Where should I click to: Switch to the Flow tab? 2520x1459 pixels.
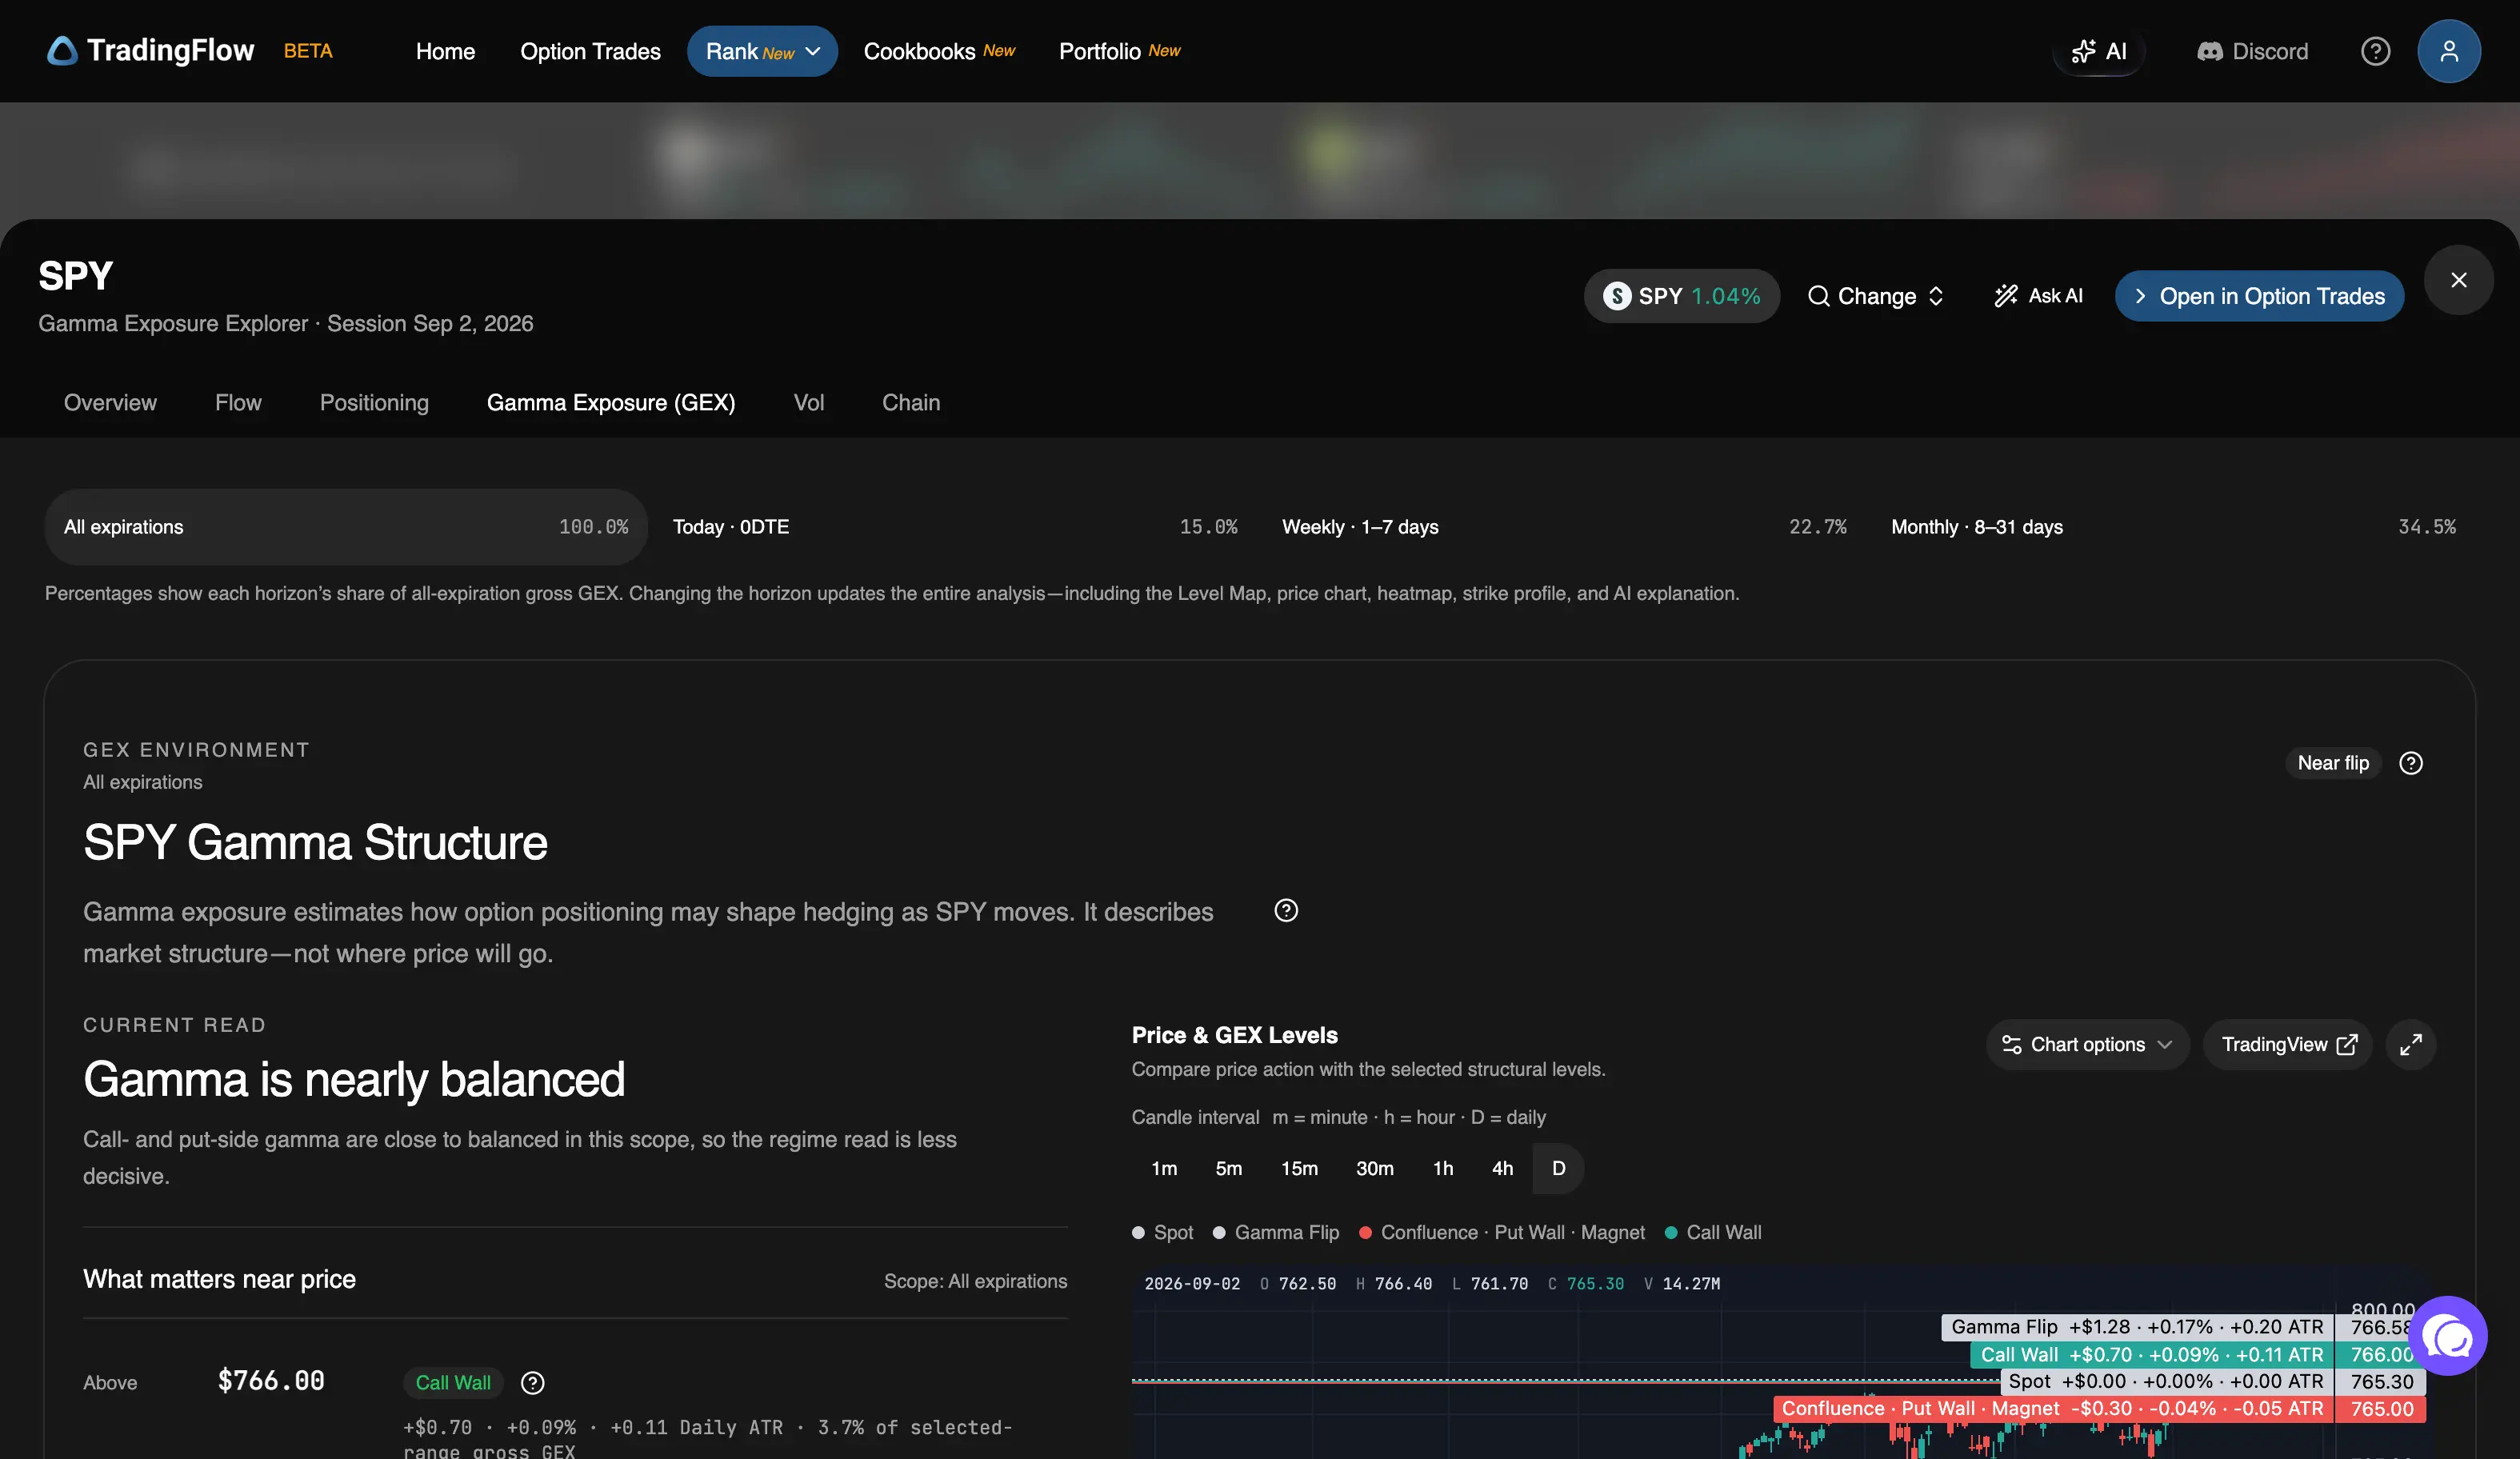tap(238, 402)
